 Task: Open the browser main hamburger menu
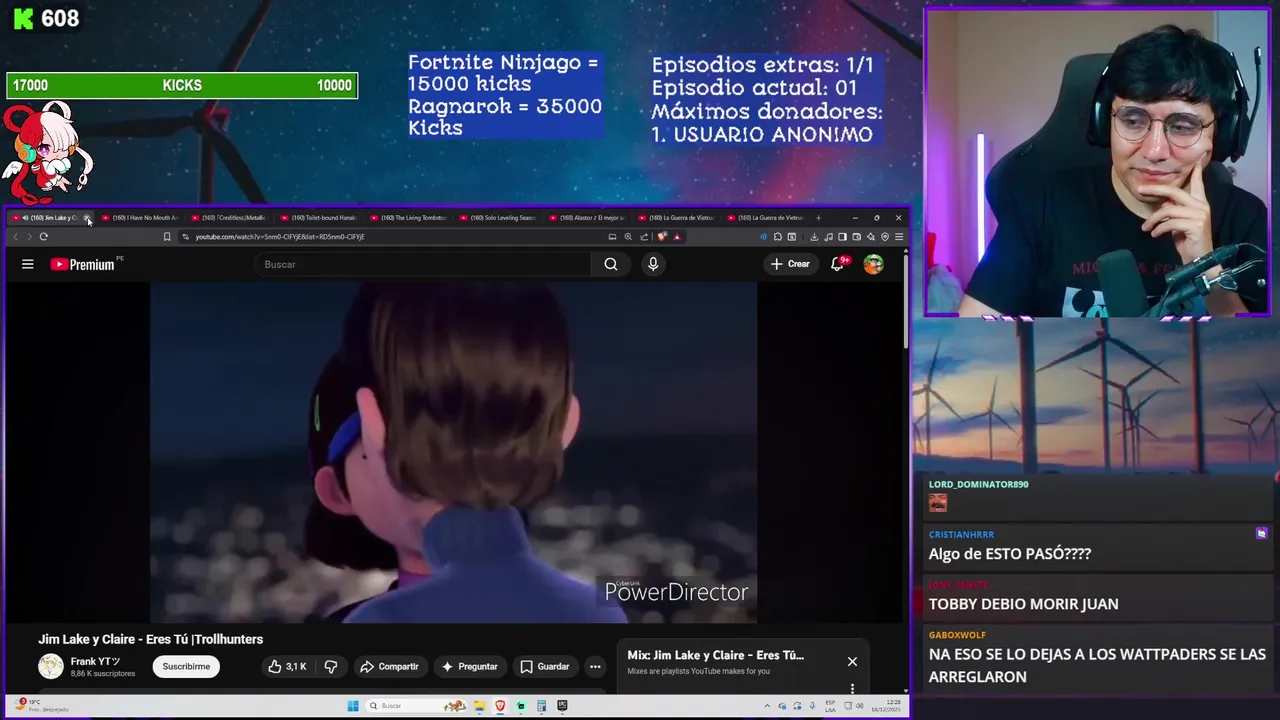tap(899, 237)
